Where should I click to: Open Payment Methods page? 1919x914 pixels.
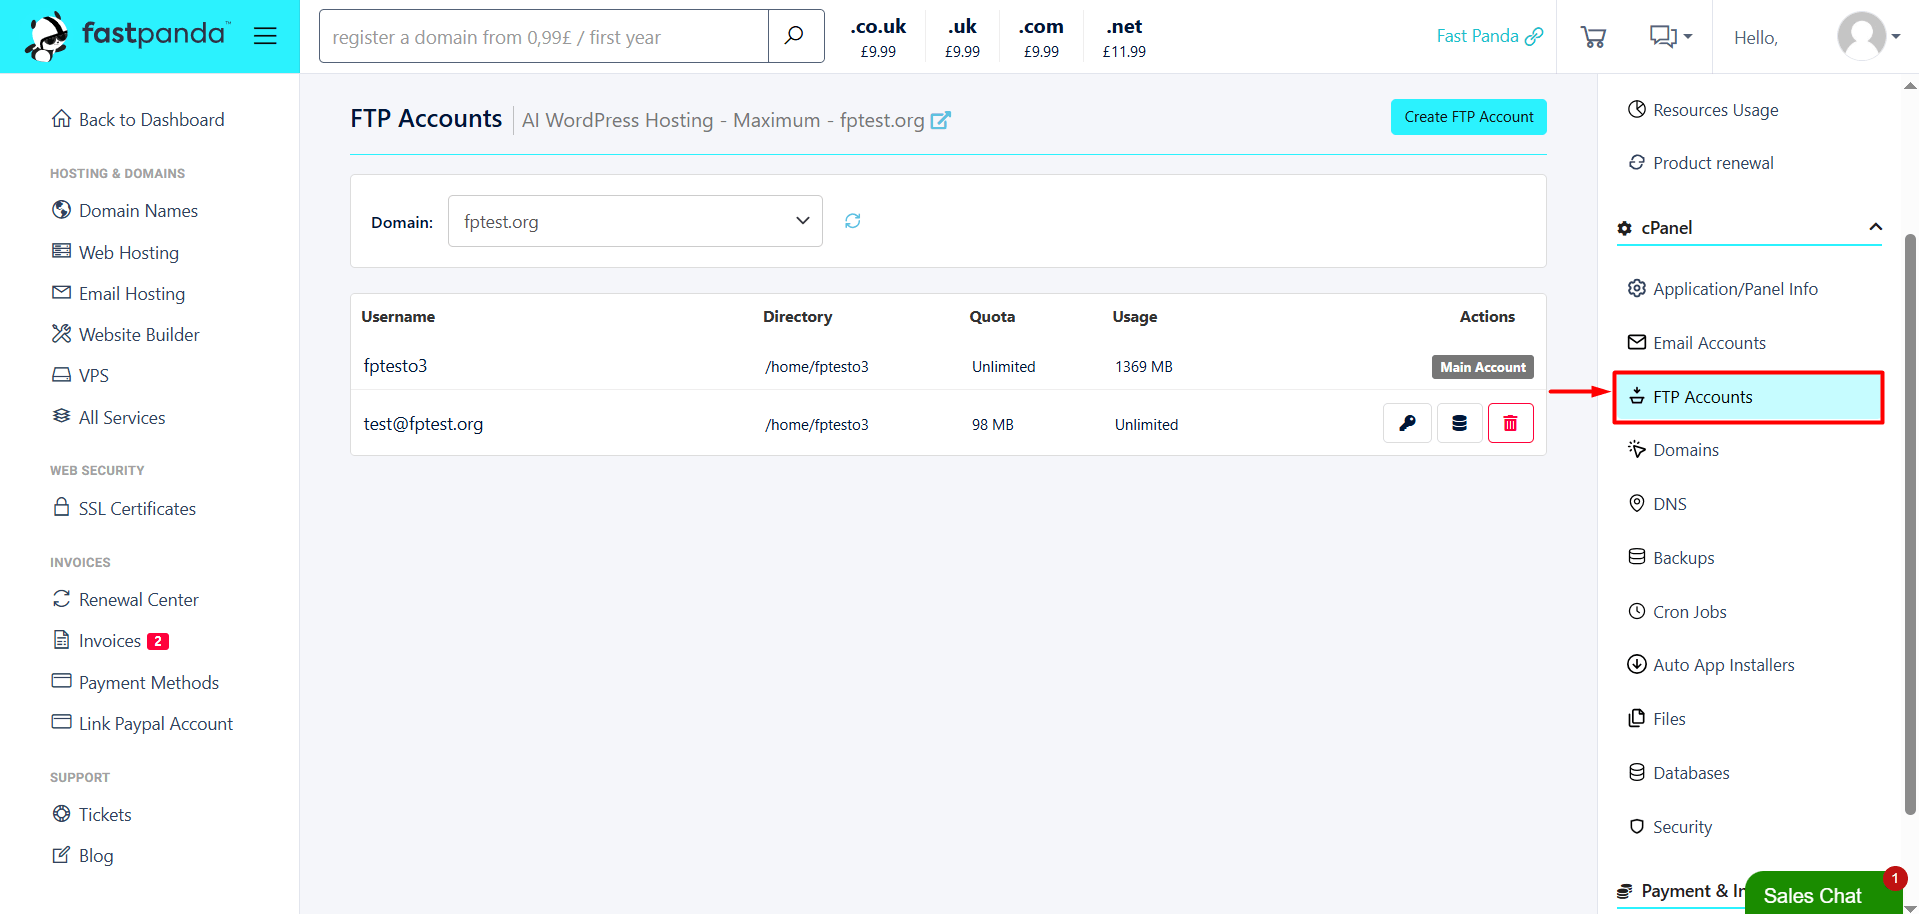coord(135,683)
